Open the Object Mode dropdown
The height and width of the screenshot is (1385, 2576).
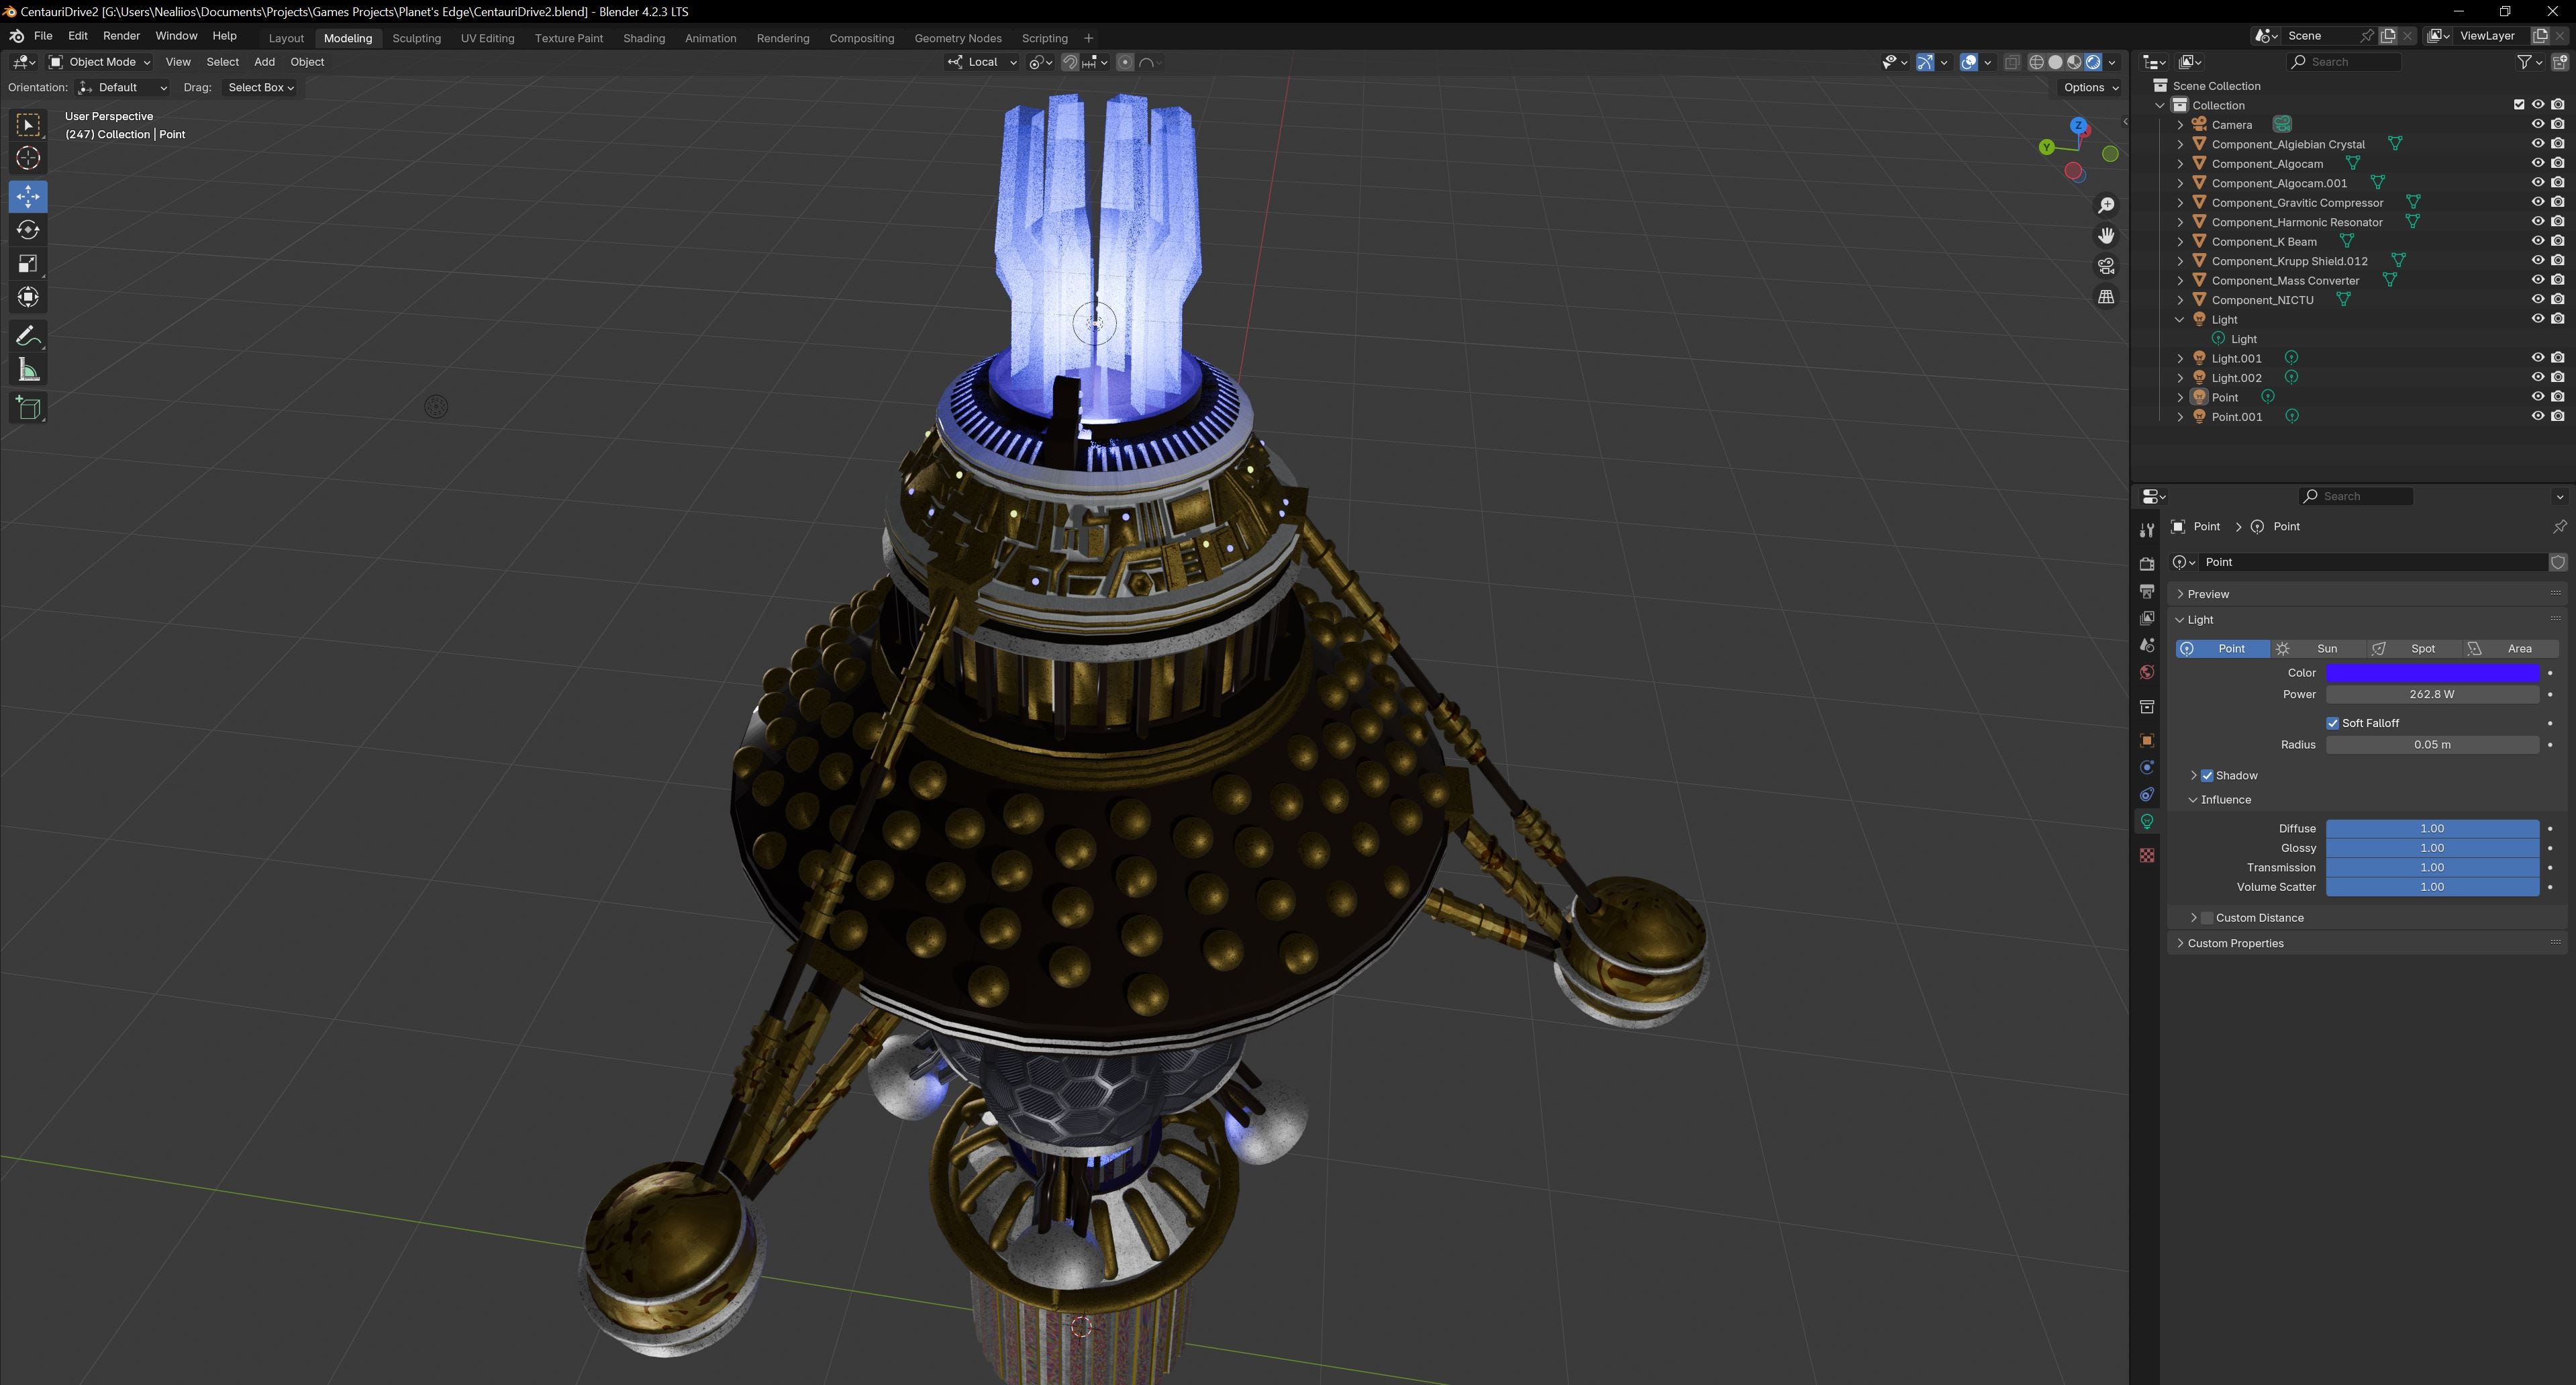(100, 62)
